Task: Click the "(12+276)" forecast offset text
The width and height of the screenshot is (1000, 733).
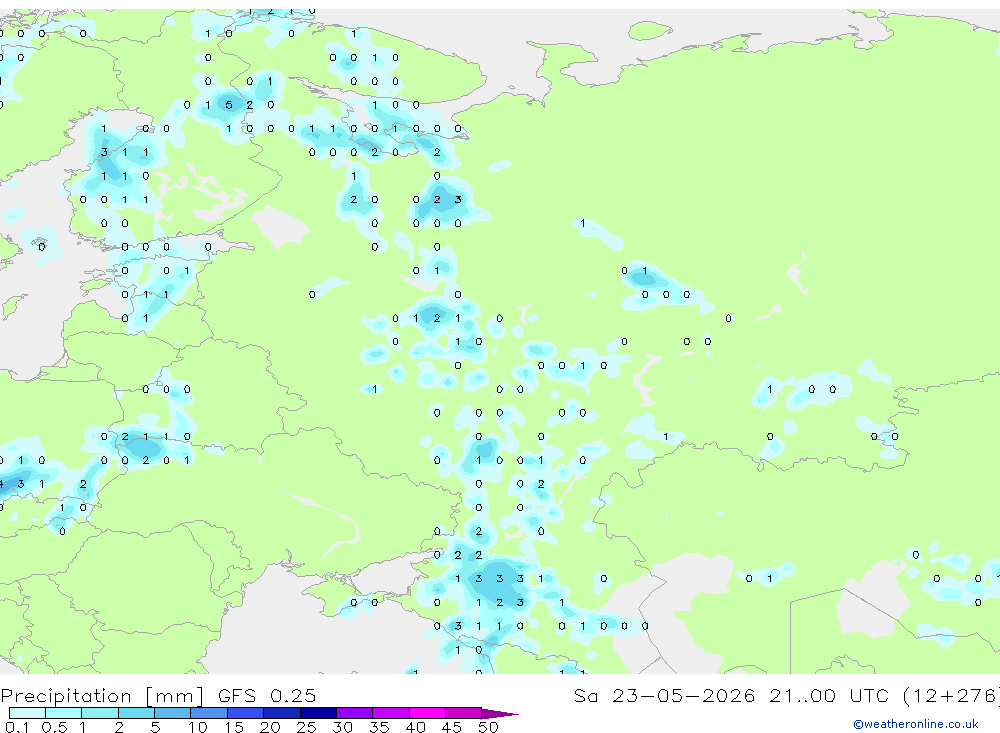Action: (x=951, y=695)
